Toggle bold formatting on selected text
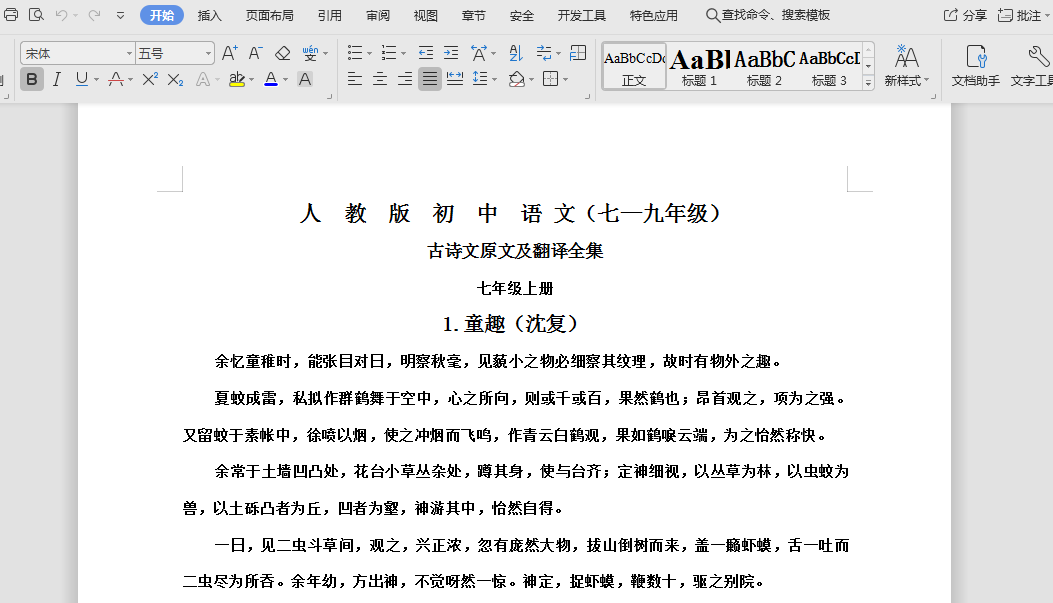Viewport: 1053px width, 603px height. (32, 79)
